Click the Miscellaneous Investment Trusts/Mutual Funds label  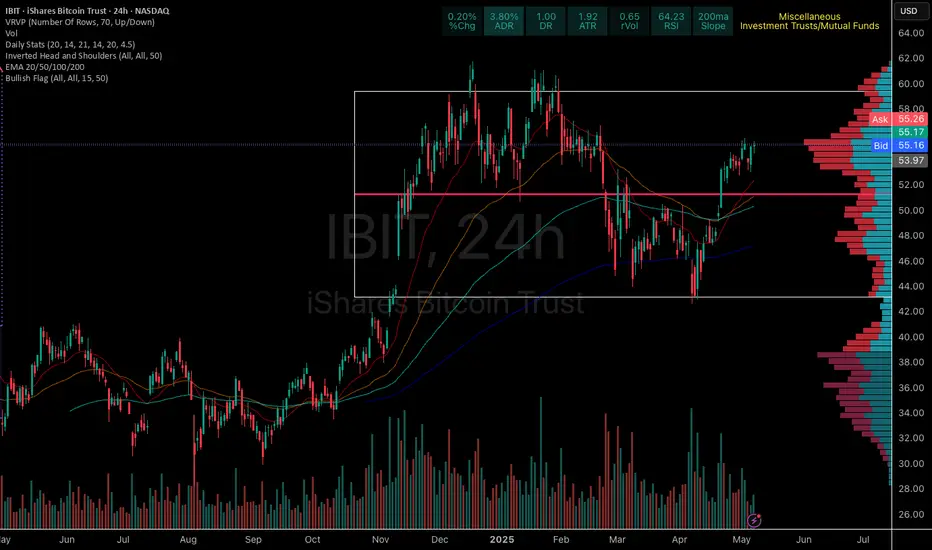pos(810,21)
